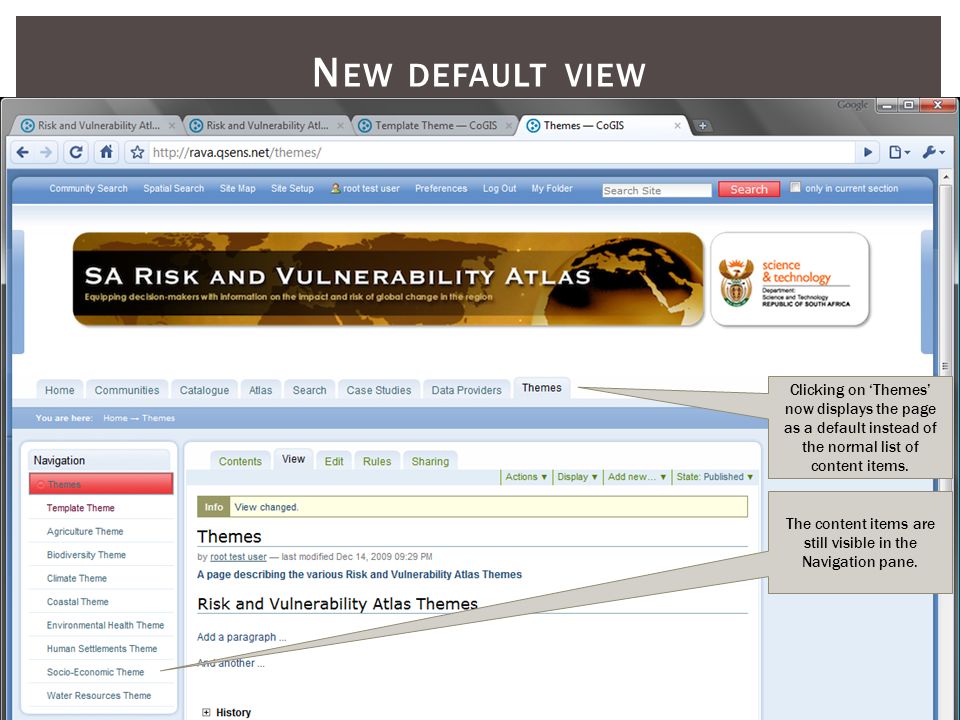Open Coastal Theme in Navigation

pyautogui.click(x=77, y=602)
